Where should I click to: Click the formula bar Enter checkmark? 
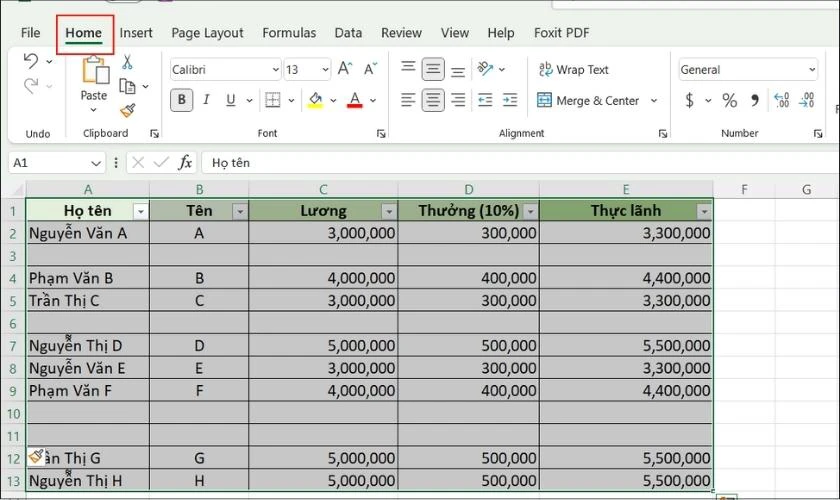point(161,162)
